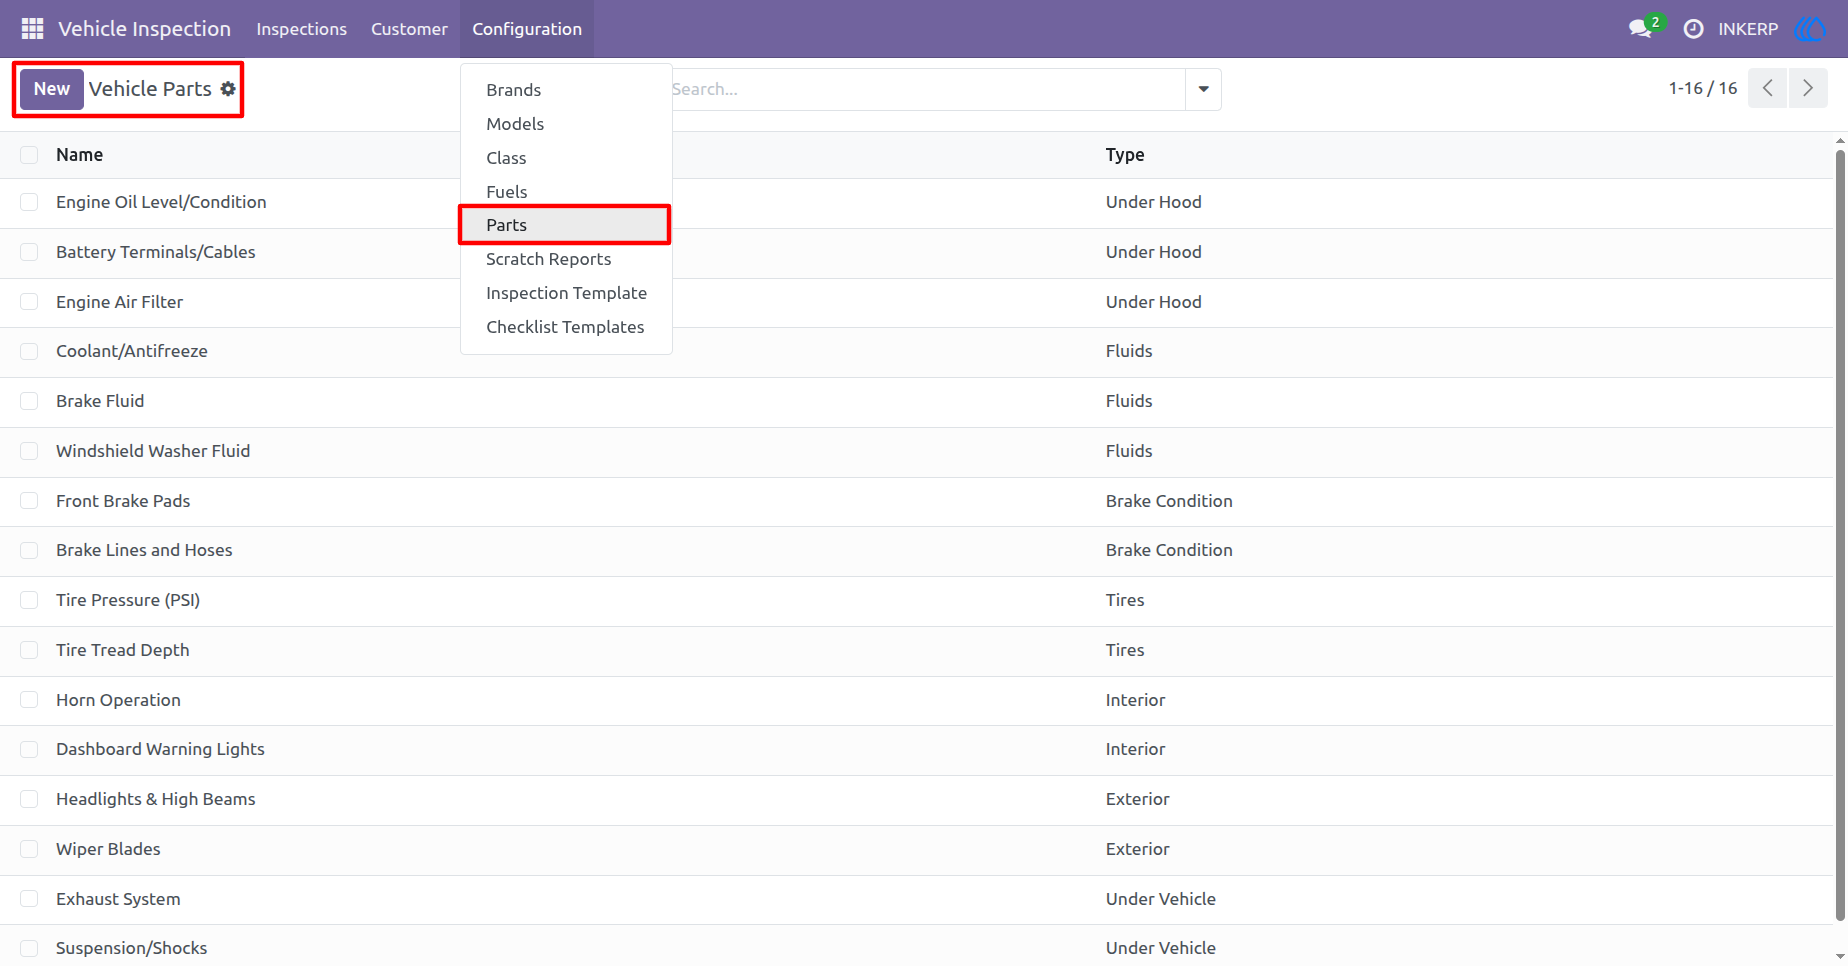Viewport: 1848px width, 966px height.
Task: Select Parts menu entry
Action: point(566,225)
